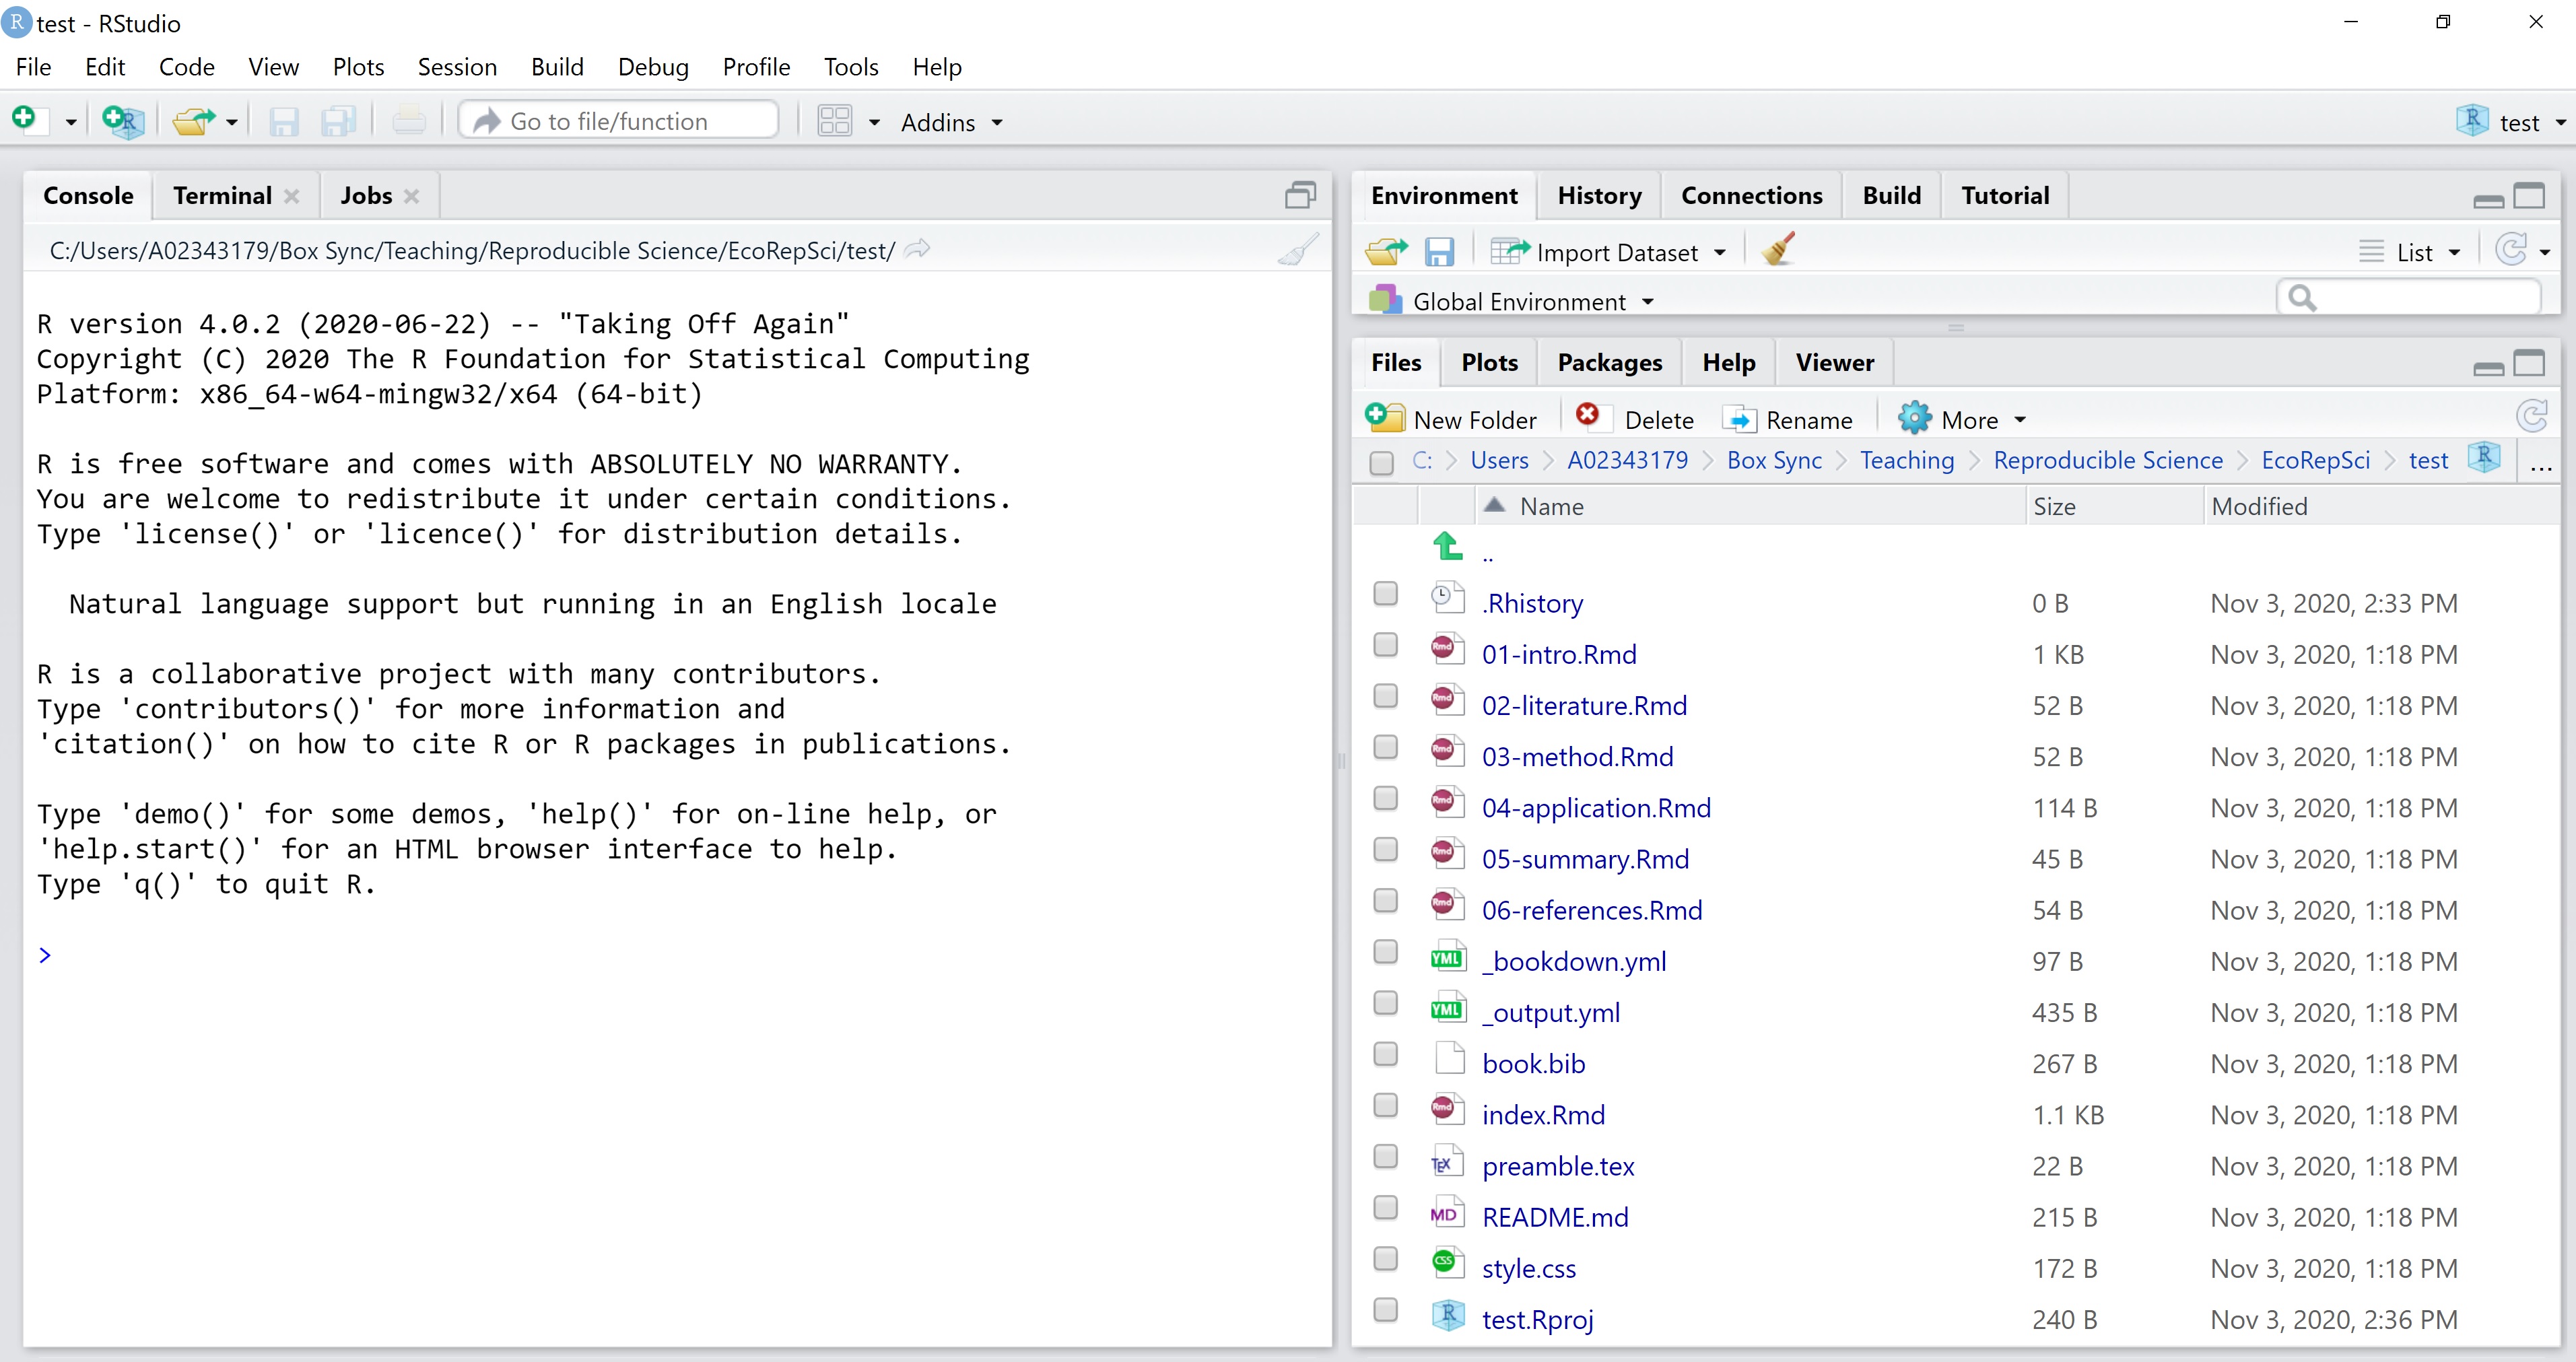Open the Addins dropdown menu
The image size is (2576, 1362).
(947, 121)
